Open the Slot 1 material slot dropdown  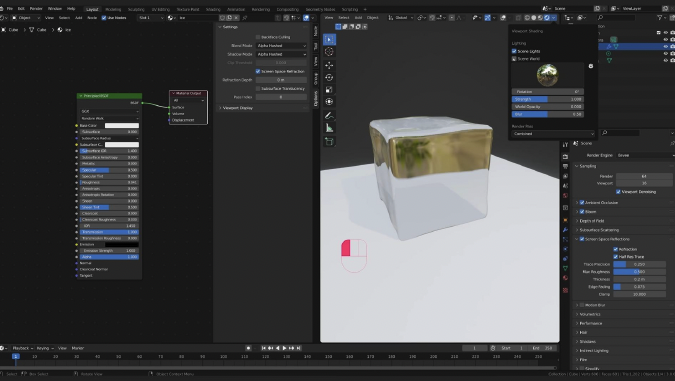click(151, 18)
